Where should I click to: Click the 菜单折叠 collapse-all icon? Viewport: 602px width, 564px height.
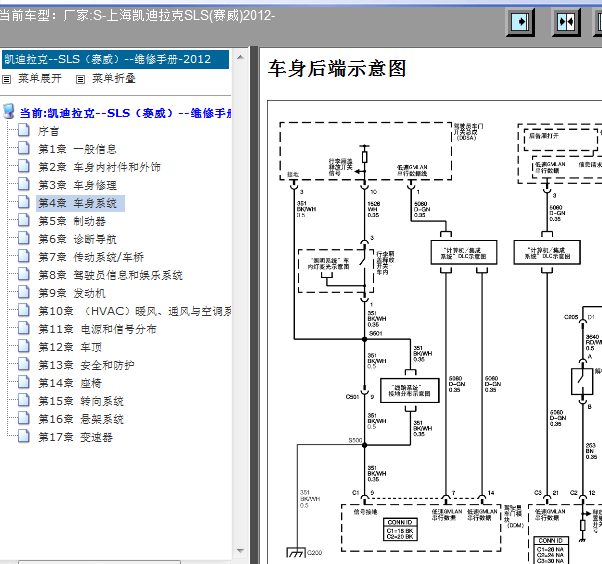point(80,79)
